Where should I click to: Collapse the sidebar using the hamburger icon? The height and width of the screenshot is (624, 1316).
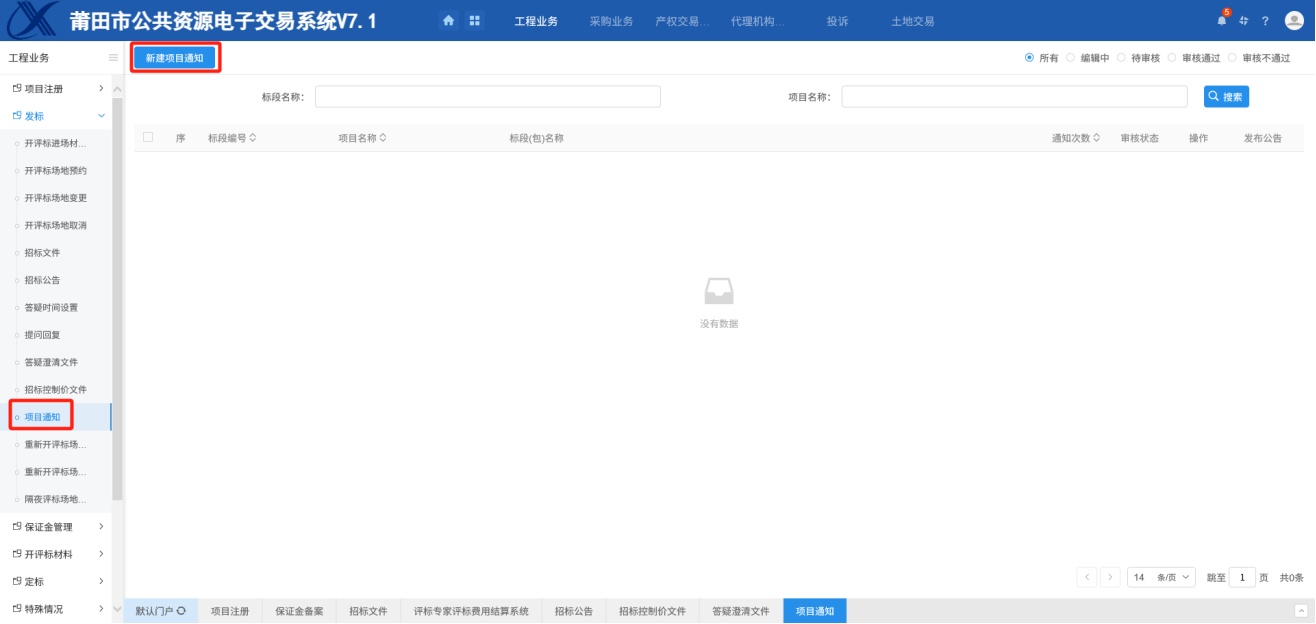(113, 58)
